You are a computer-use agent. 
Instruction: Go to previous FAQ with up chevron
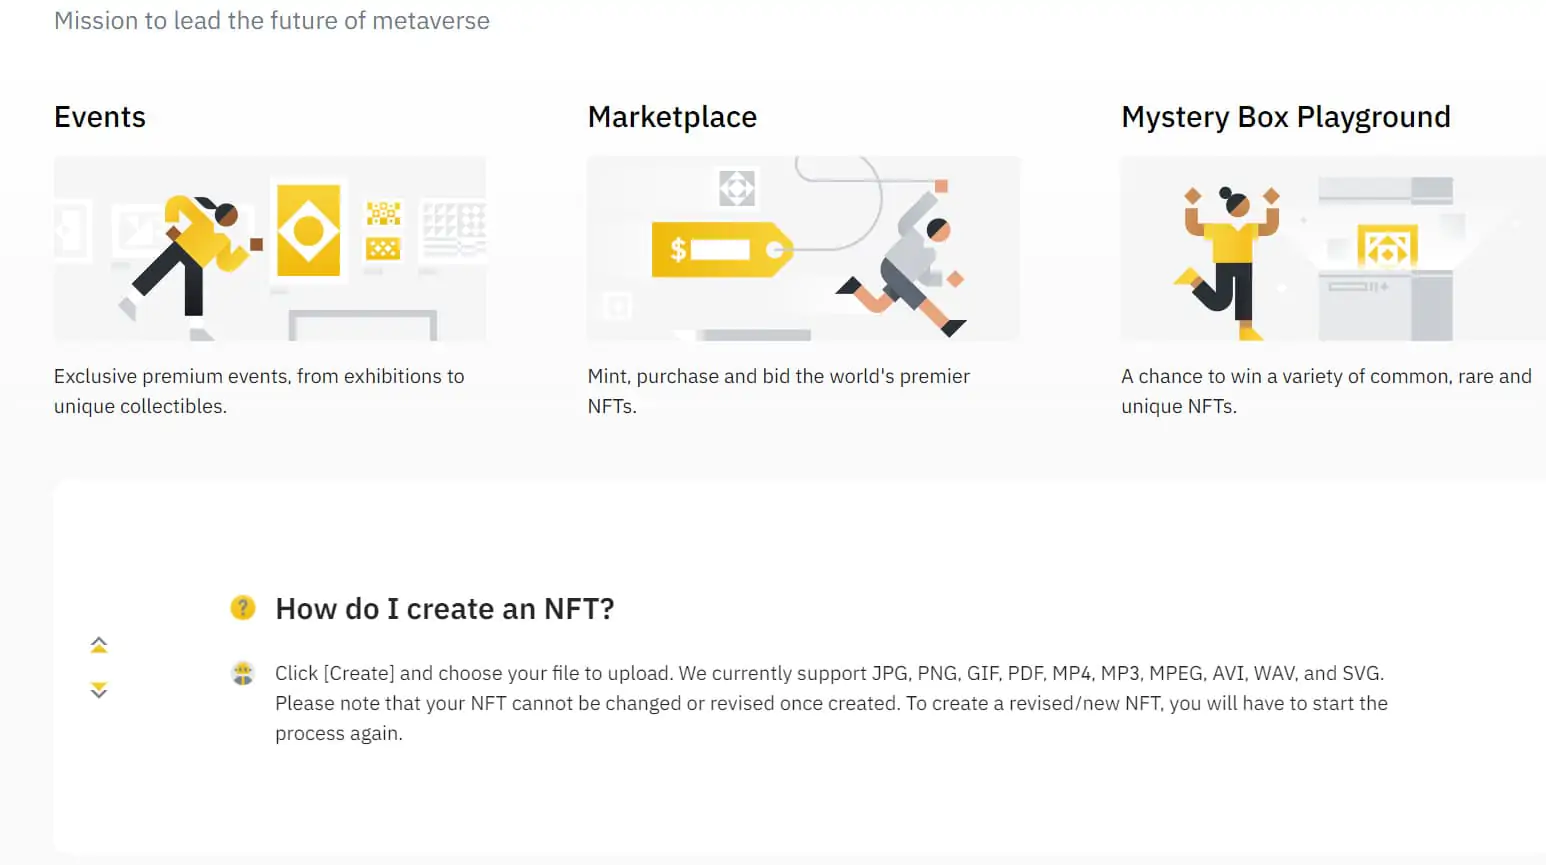coord(99,645)
